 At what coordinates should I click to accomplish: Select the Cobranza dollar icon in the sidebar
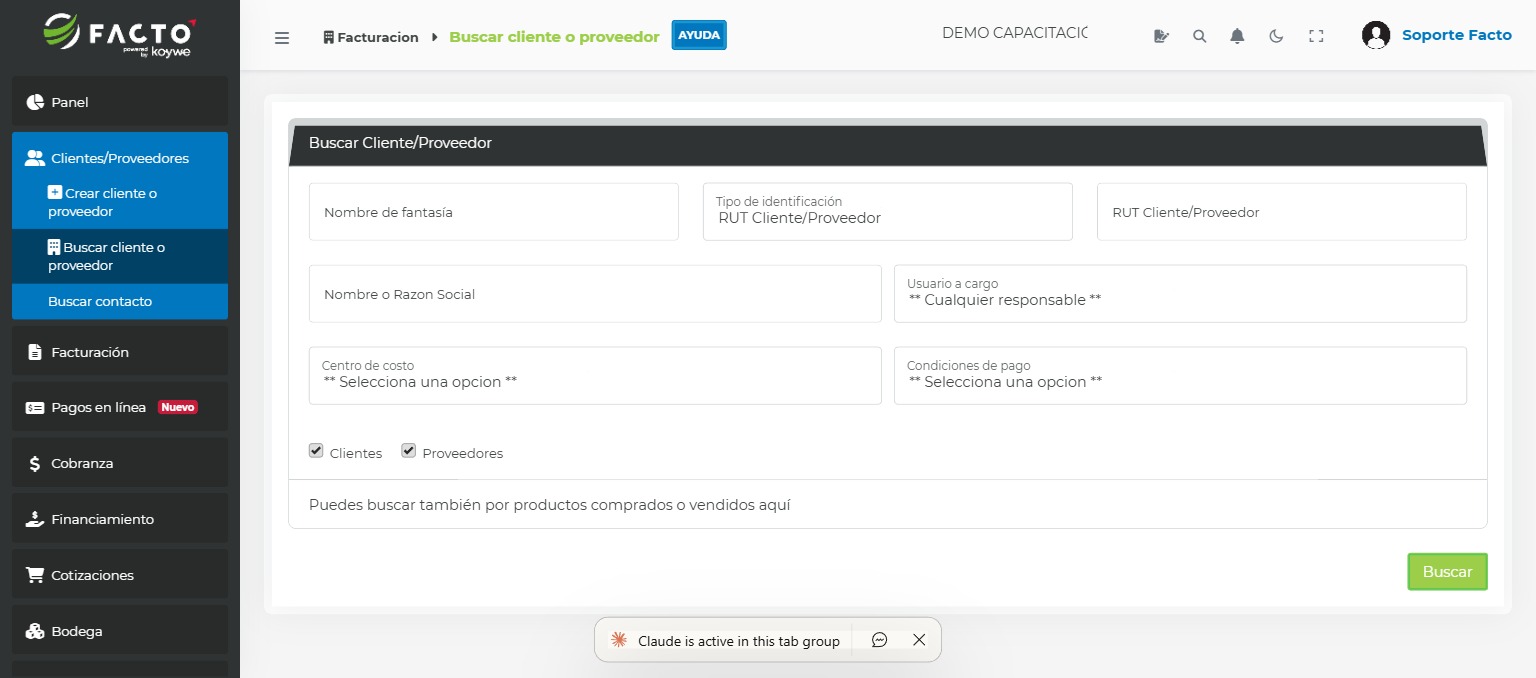(33, 463)
